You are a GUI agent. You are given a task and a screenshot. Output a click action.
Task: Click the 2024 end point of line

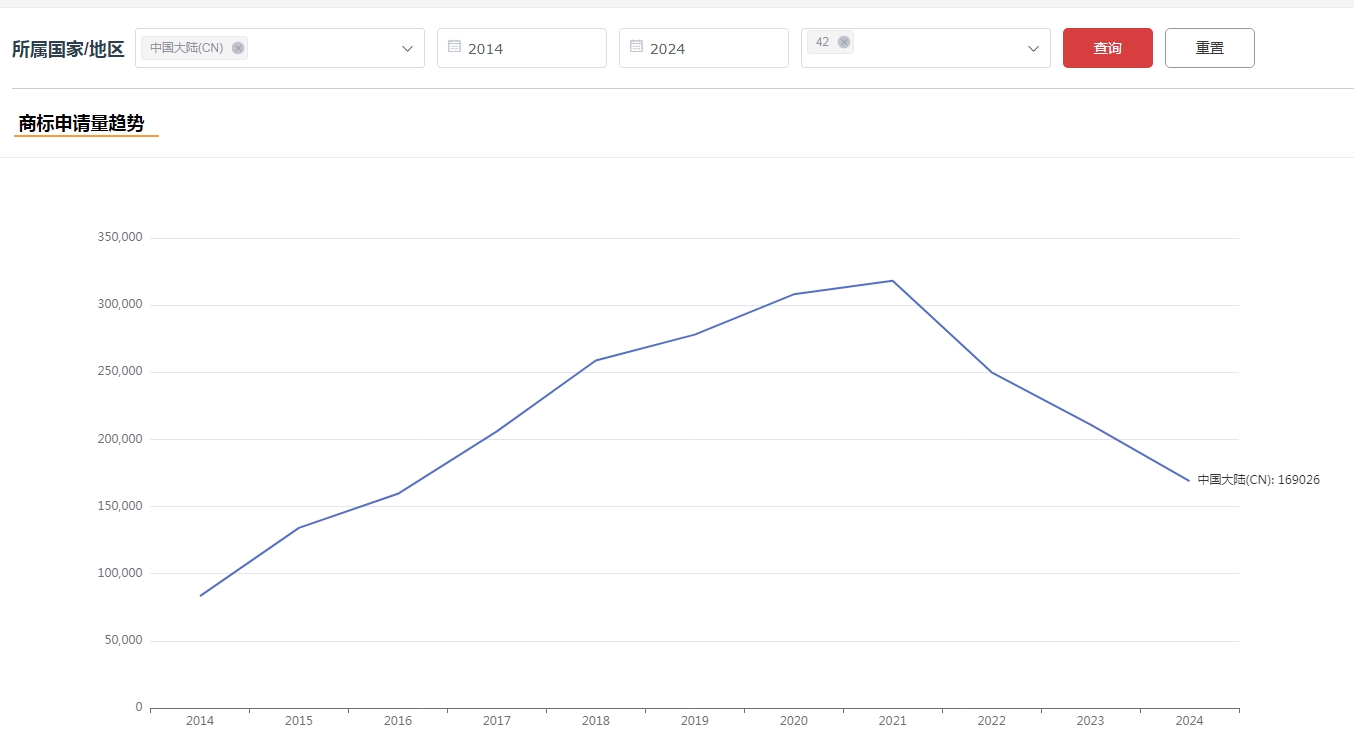[x=1189, y=481]
